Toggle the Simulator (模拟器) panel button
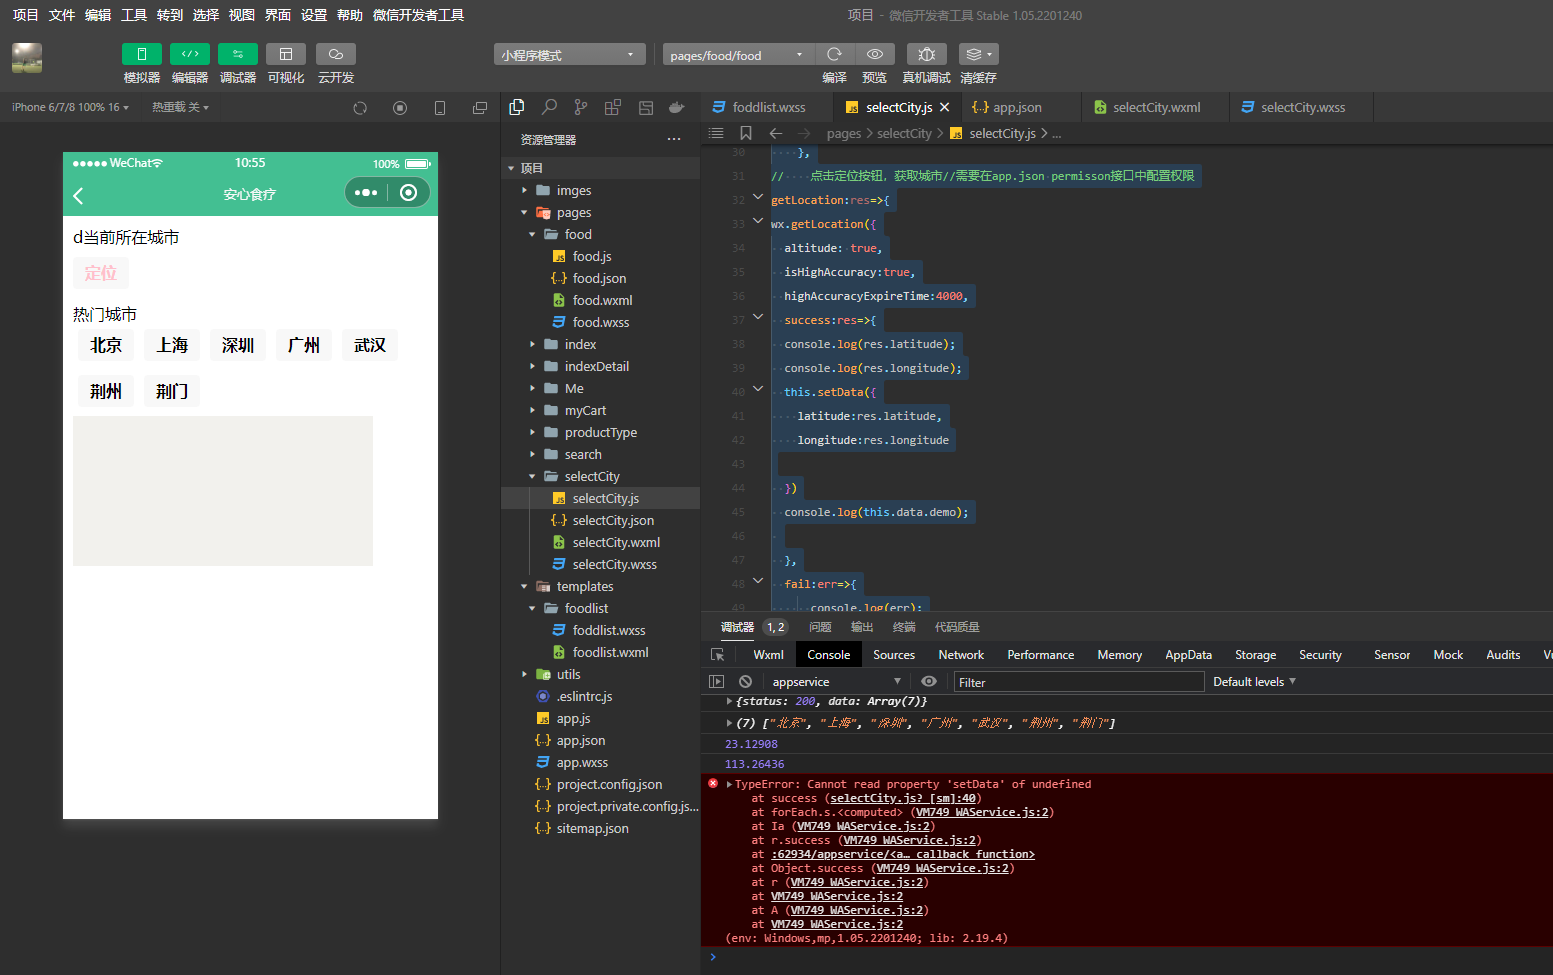 pos(141,54)
